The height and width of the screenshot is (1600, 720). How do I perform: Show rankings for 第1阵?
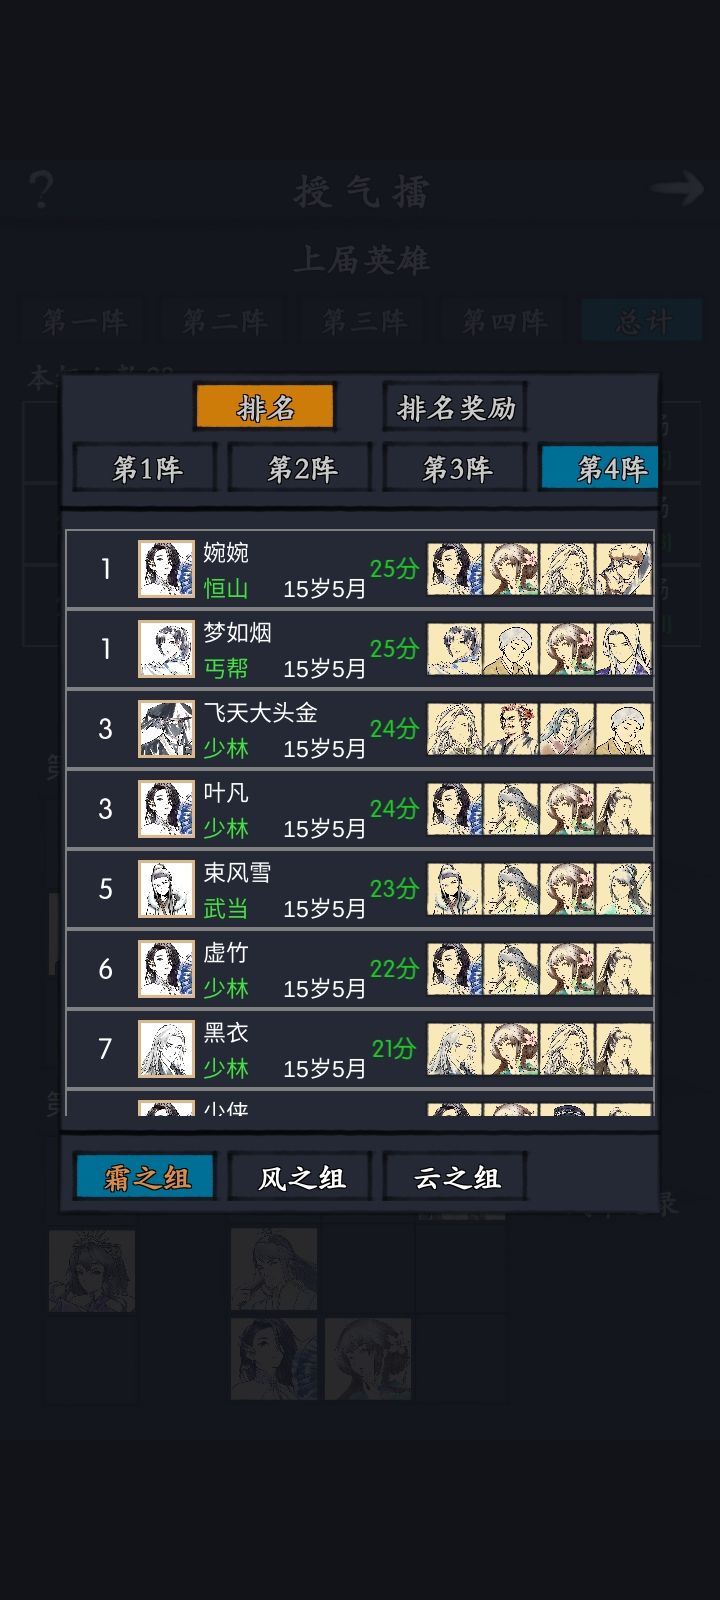(146, 468)
